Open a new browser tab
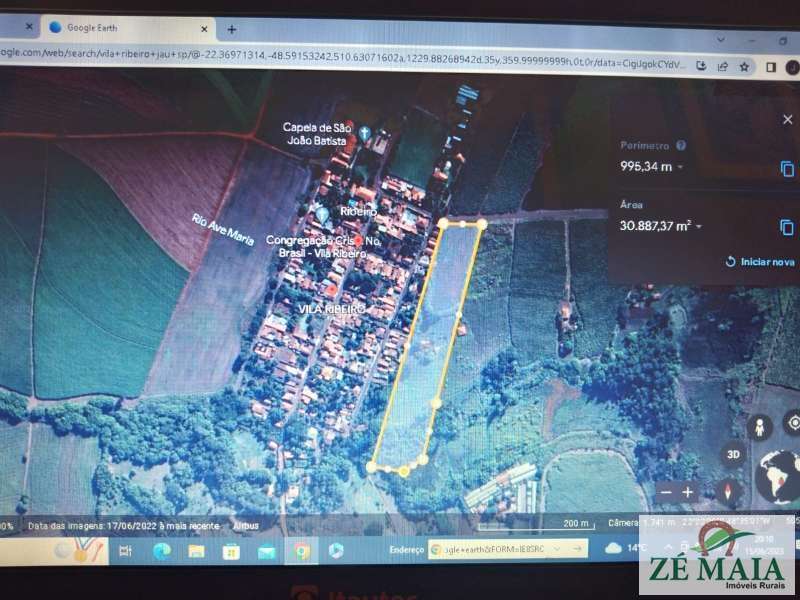The image size is (800, 600). [x=232, y=29]
